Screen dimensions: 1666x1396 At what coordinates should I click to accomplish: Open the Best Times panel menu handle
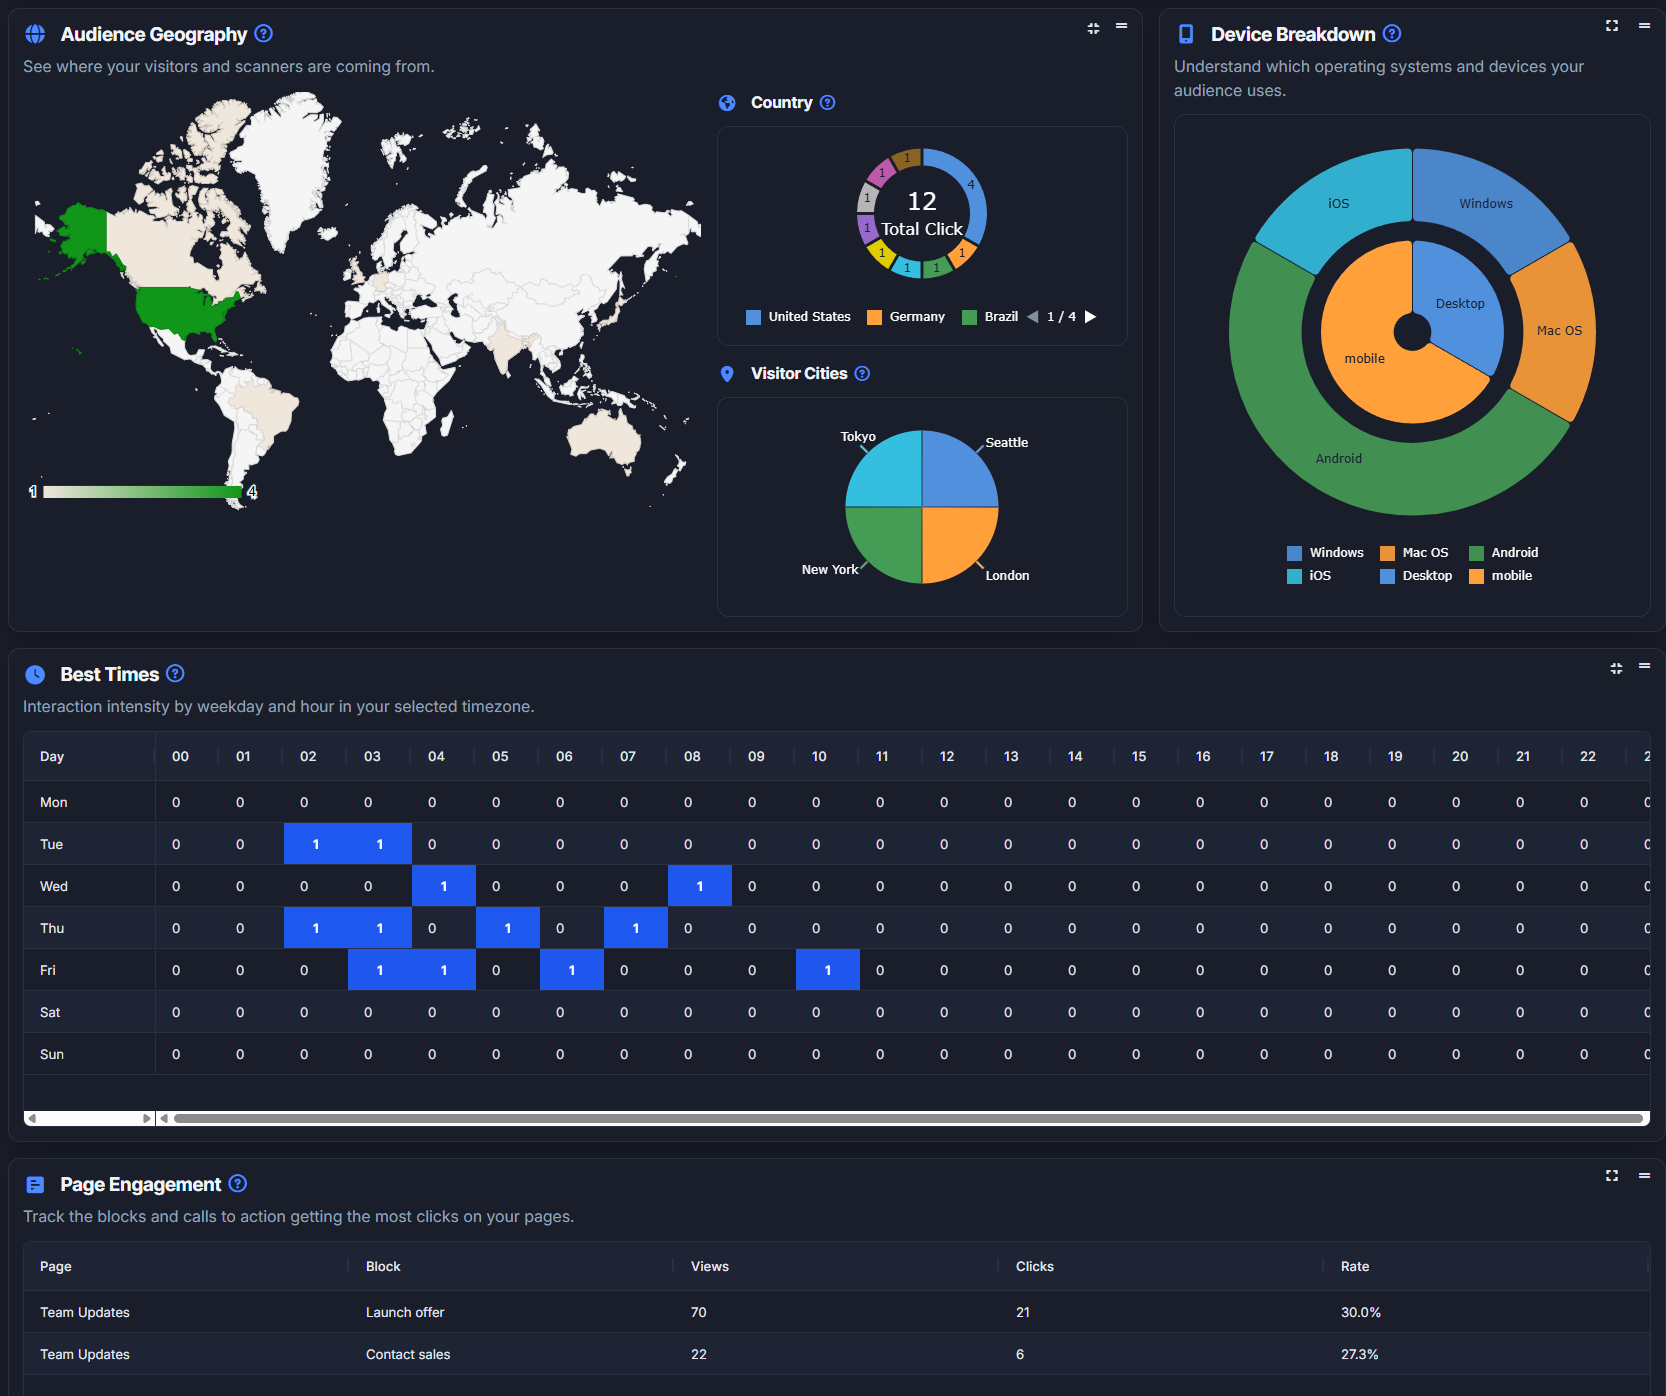point(1644,666)
